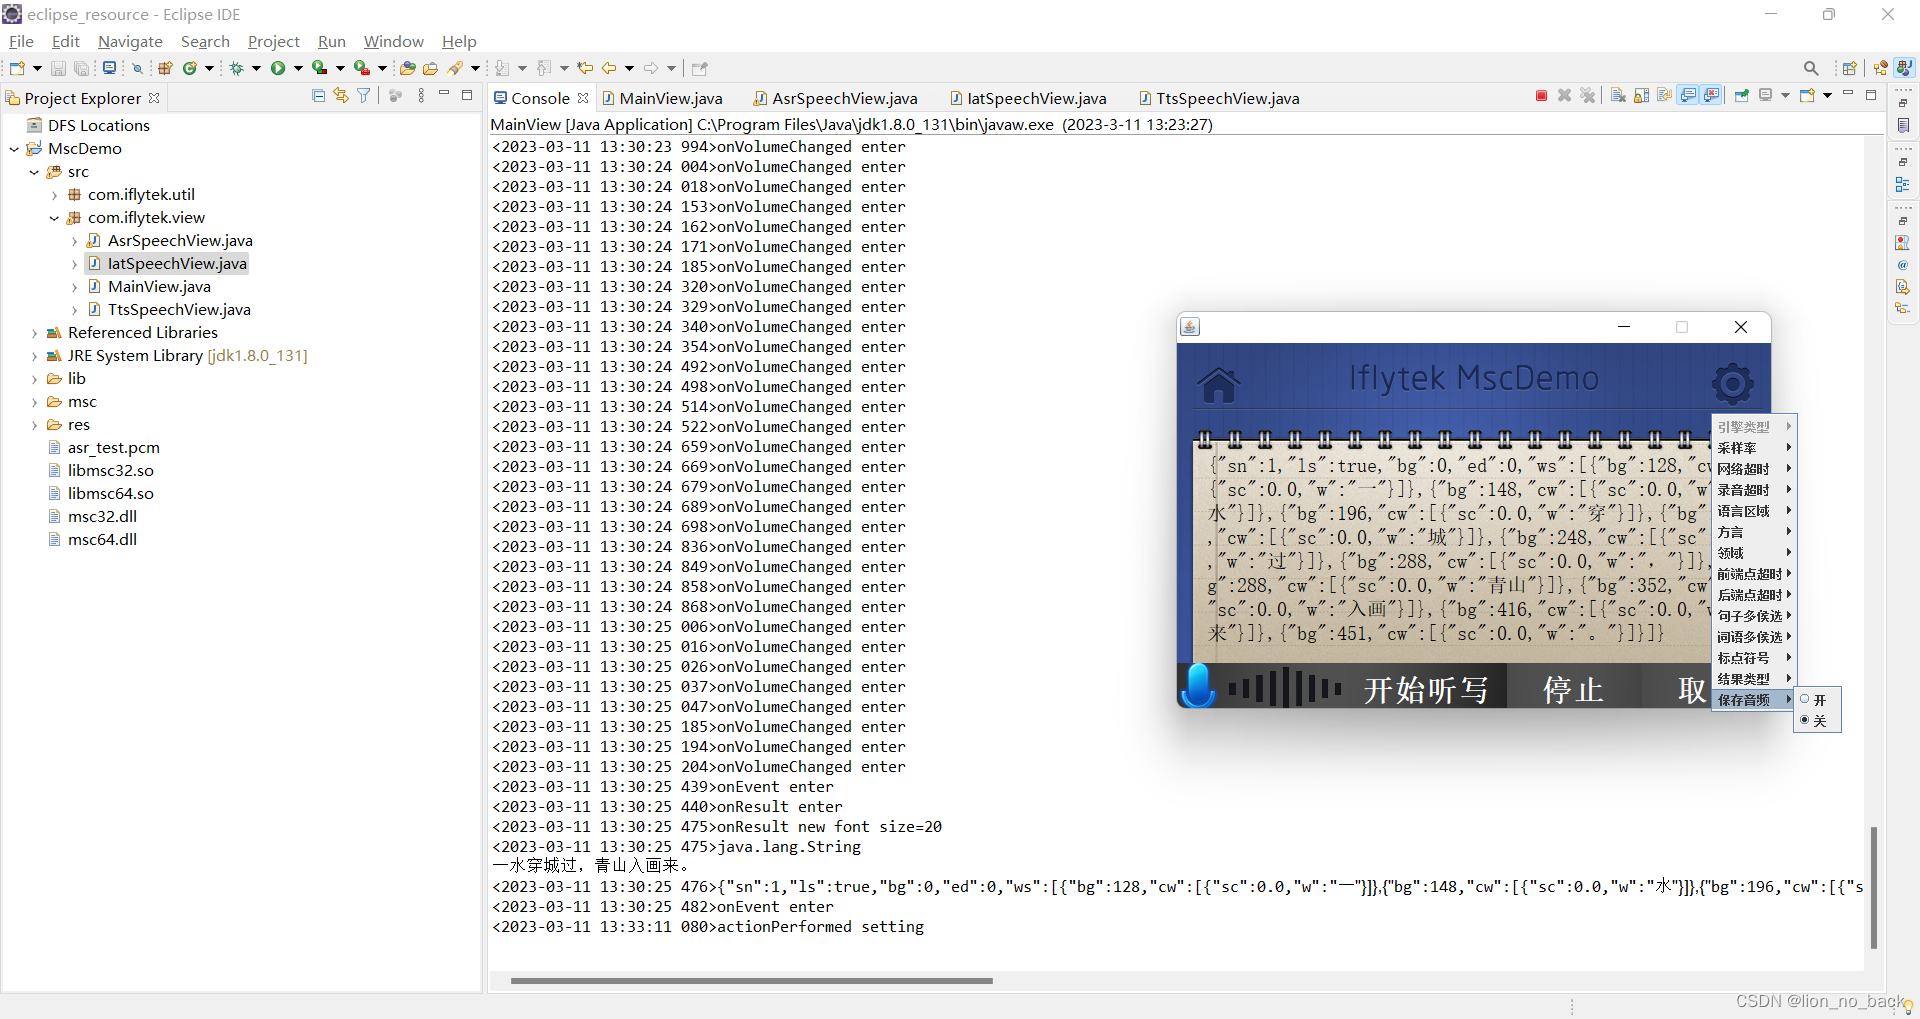Click the gear settings icon in MscDemo
1920x1019 pixels.
[x=1732, y=383]
